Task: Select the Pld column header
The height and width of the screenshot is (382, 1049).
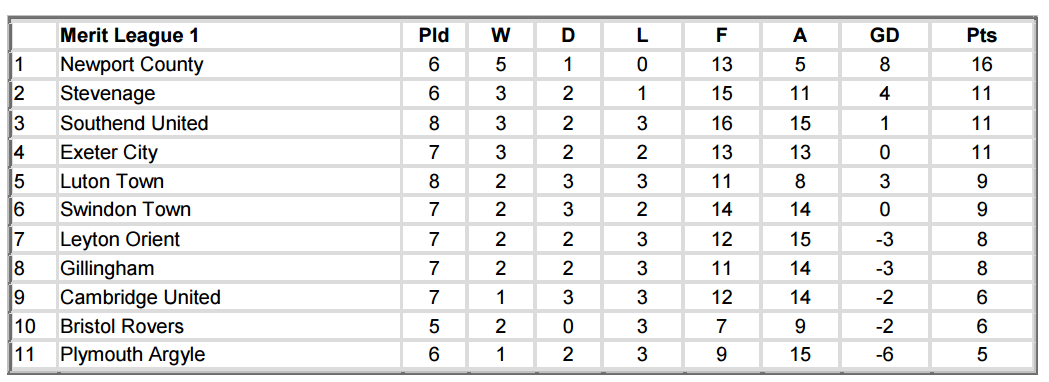Action: click(x=434, y=35)
